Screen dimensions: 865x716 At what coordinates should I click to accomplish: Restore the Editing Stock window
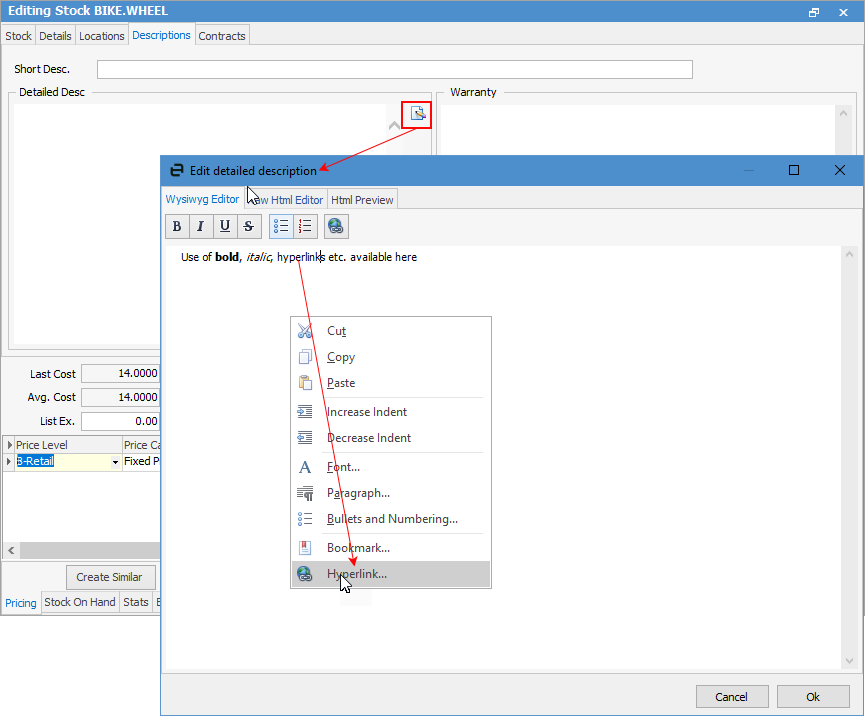[x=814, y=12]
